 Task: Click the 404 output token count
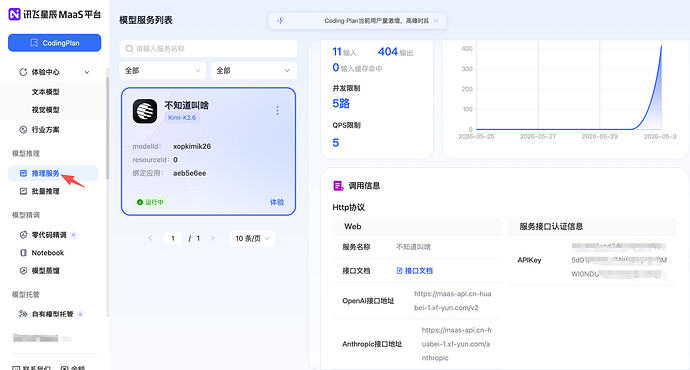click(388, 51)
